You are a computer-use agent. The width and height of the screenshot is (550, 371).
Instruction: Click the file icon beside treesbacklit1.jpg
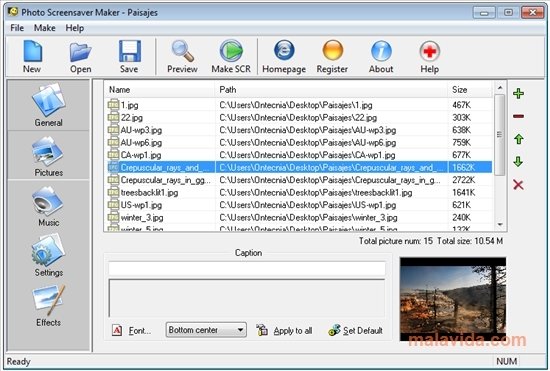pyautogui.click(x=113, y=192)
